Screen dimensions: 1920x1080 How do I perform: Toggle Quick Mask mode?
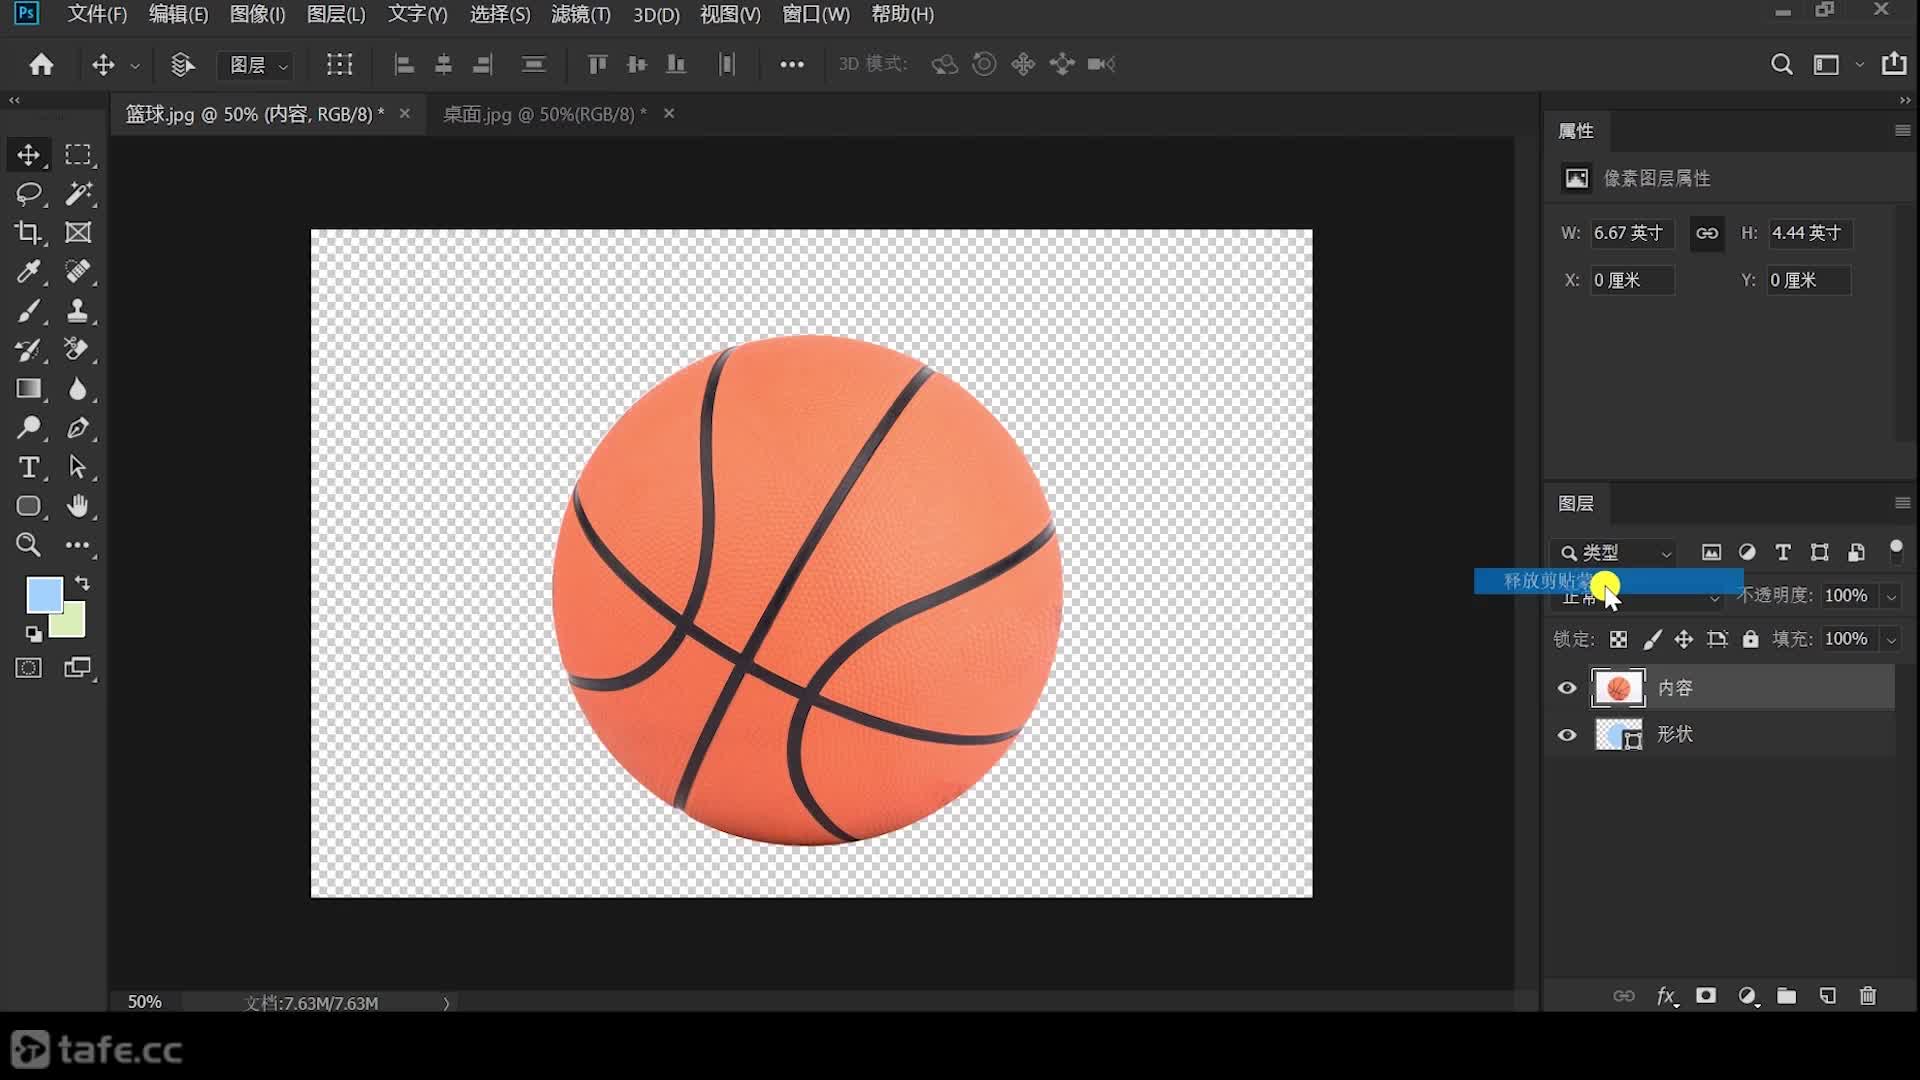tap(28, 668)
